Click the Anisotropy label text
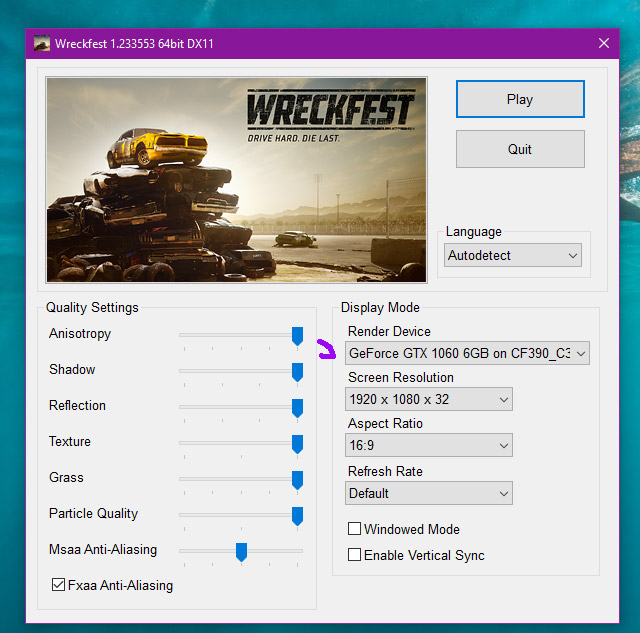 click(x=80, y=334)
